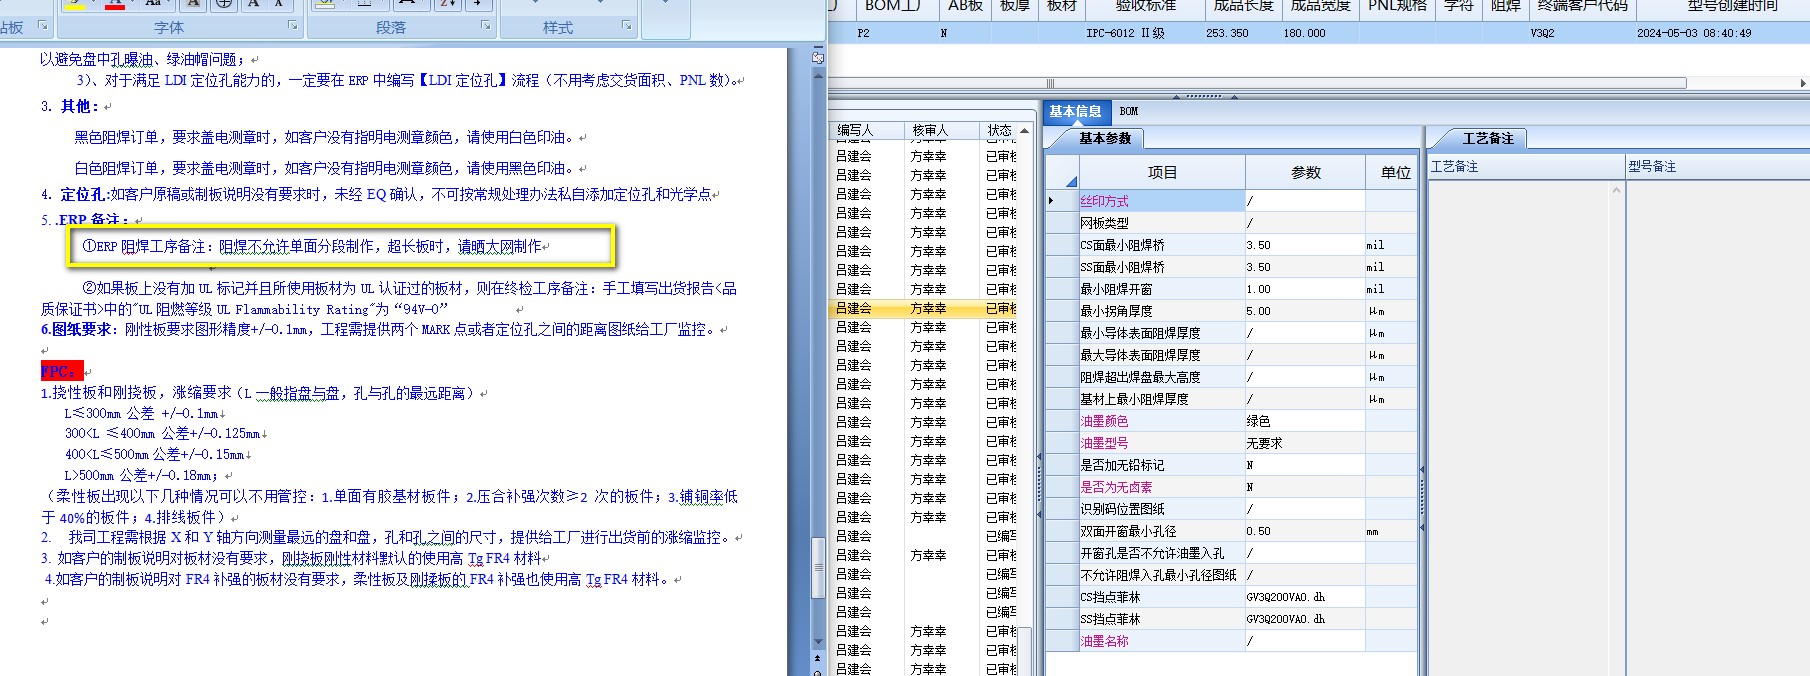Click the 项目 column header
This screenshot has width=1810, height=676.
coord(1162,172)
